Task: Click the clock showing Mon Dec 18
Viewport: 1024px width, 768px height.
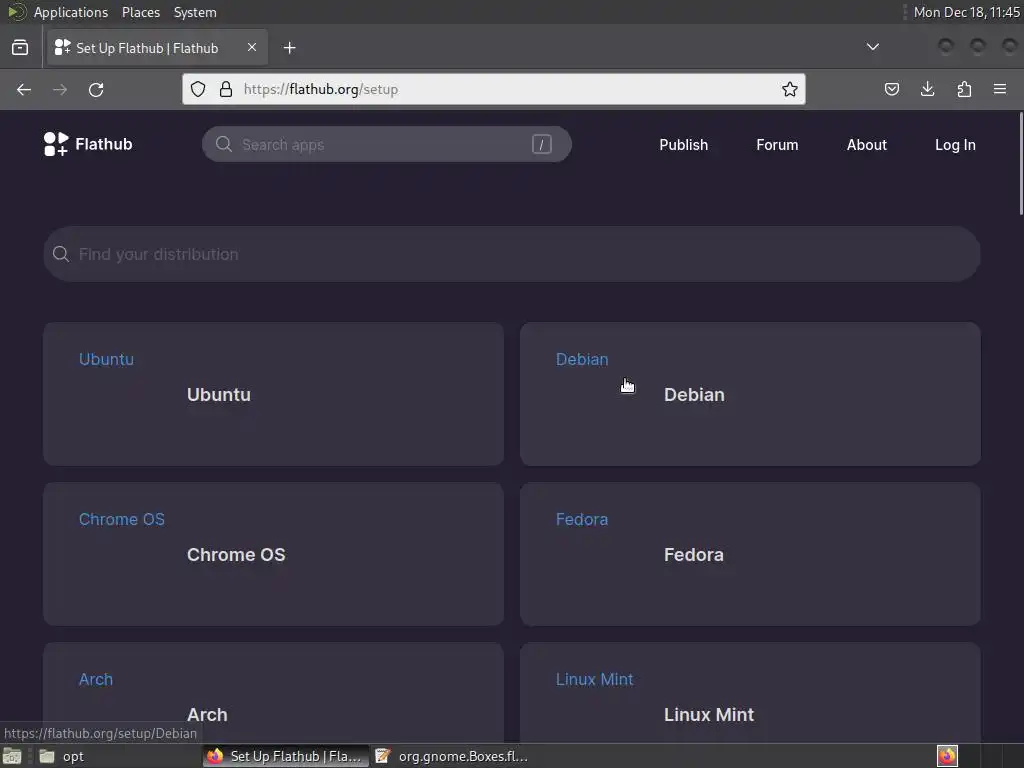Action: [967, 12]
